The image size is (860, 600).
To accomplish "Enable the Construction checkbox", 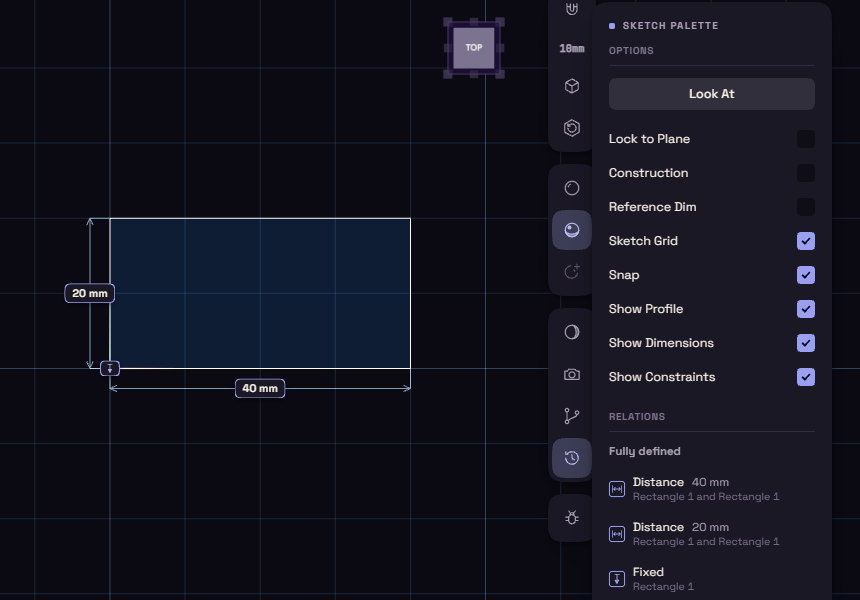I will pos(805,173).
